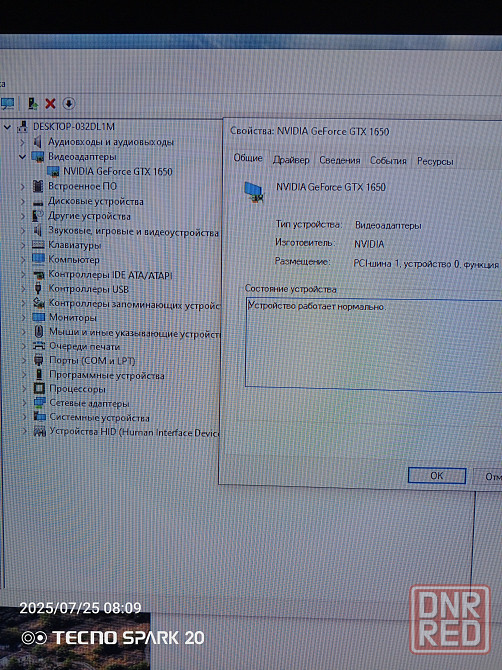Click the scan hardware changes monitor icon
The height and width of the screenshot is (670, 502).
tap(8, 103)
